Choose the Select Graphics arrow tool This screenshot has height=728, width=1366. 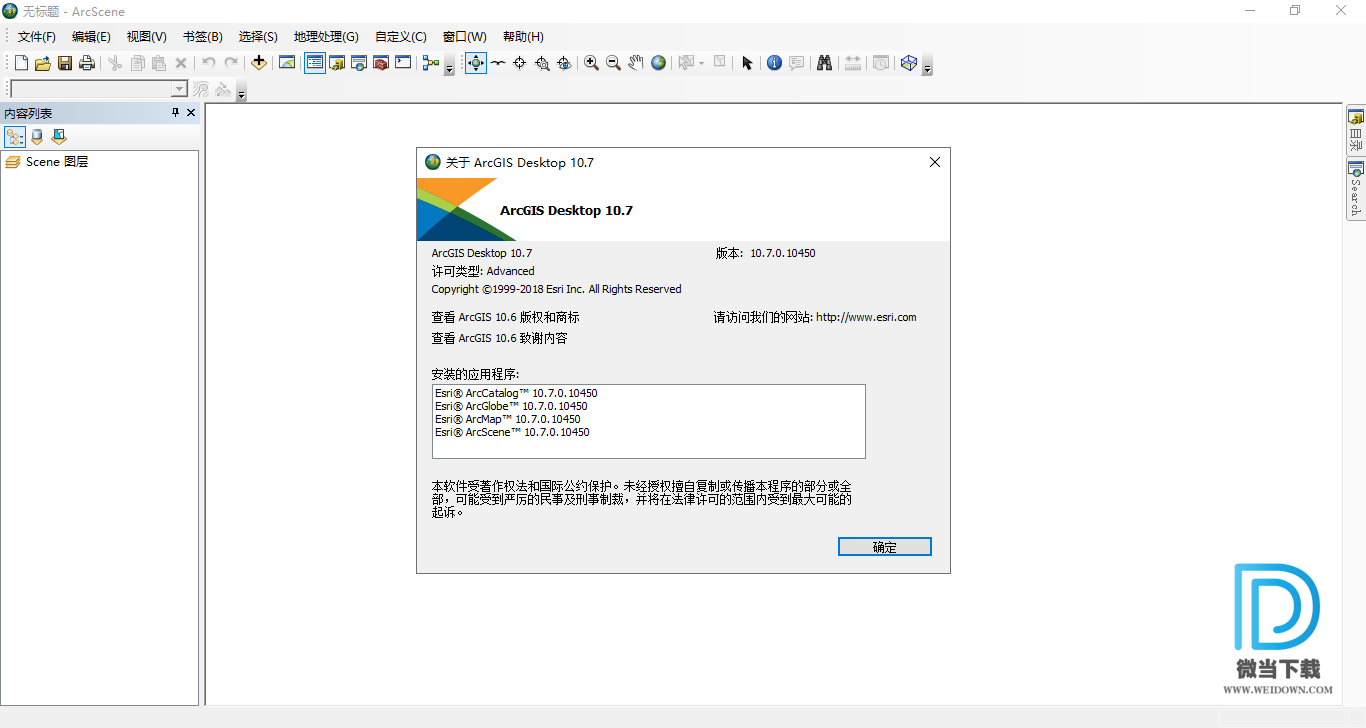pyautogui.click(x=746, y=63)
